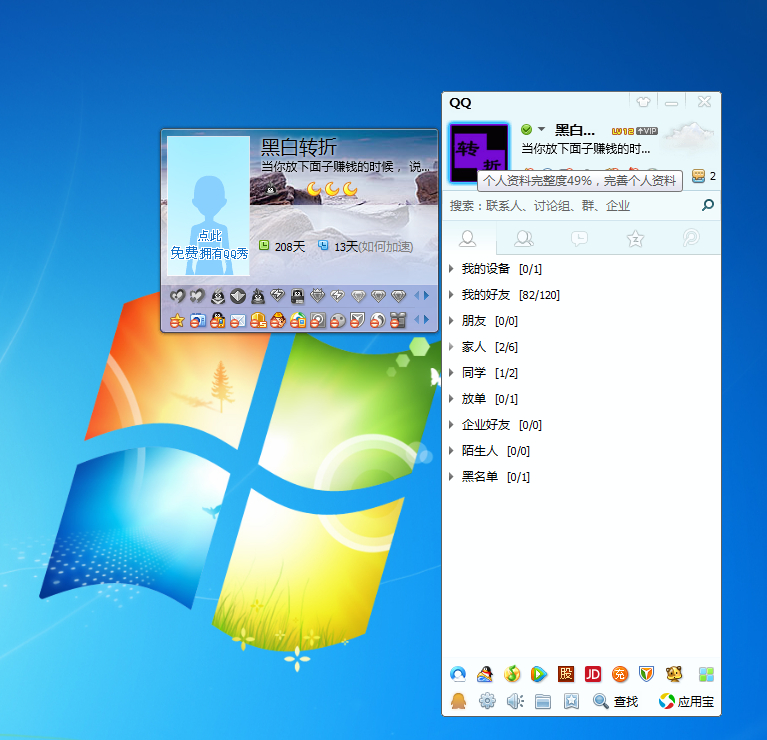Expand 家人 [2/6] group

[x=581, y=347]
